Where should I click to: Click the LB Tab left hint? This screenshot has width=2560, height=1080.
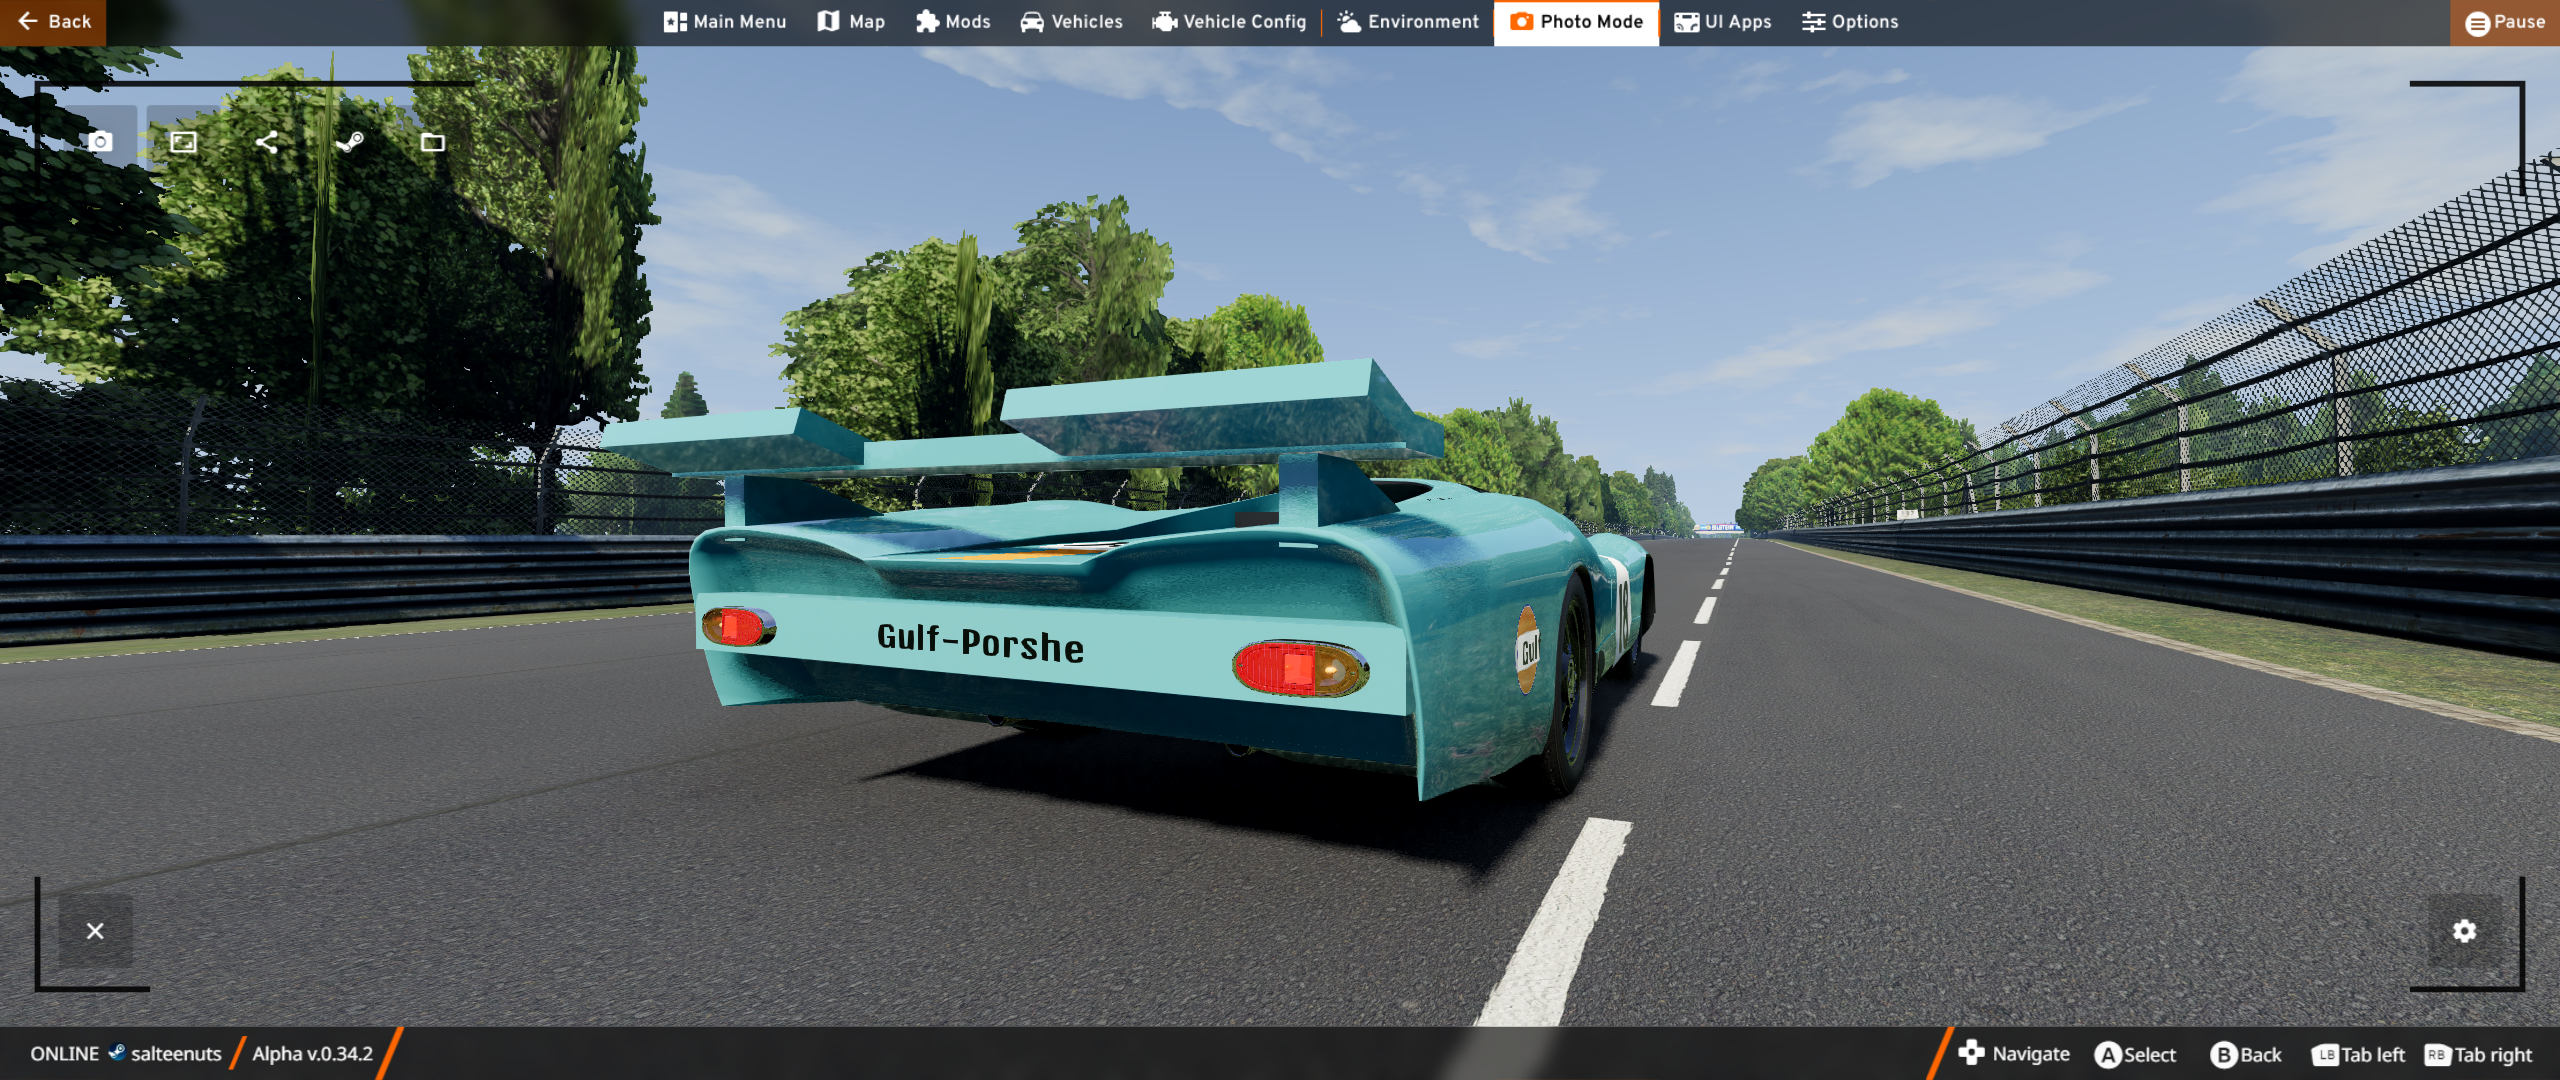pos(2358,1055)
